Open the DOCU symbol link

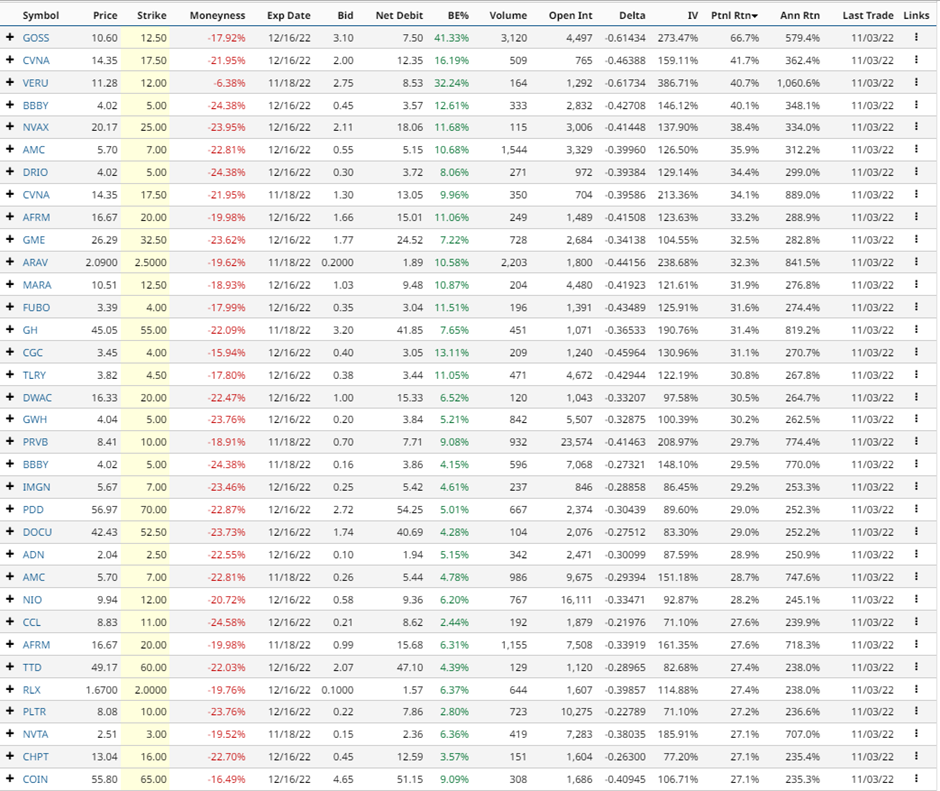point(37,532)
